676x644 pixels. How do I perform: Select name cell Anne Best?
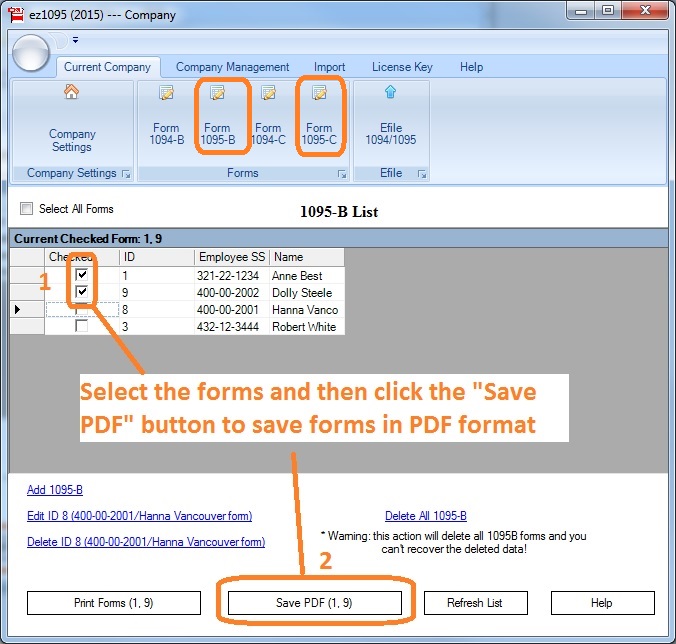click(307, 275)
